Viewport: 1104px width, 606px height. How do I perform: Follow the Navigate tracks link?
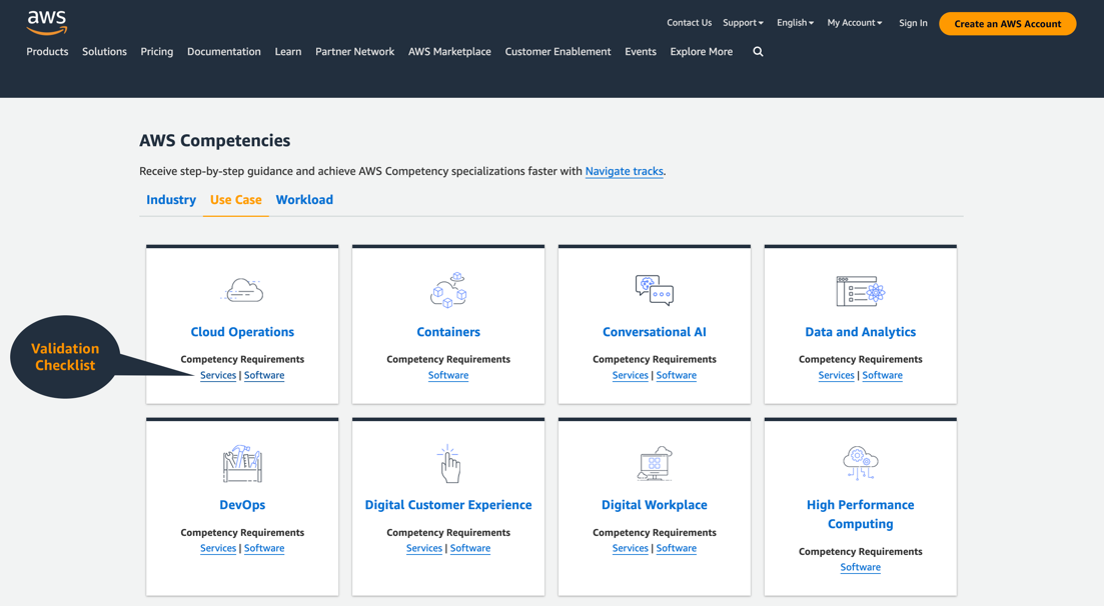coord(625,171)
